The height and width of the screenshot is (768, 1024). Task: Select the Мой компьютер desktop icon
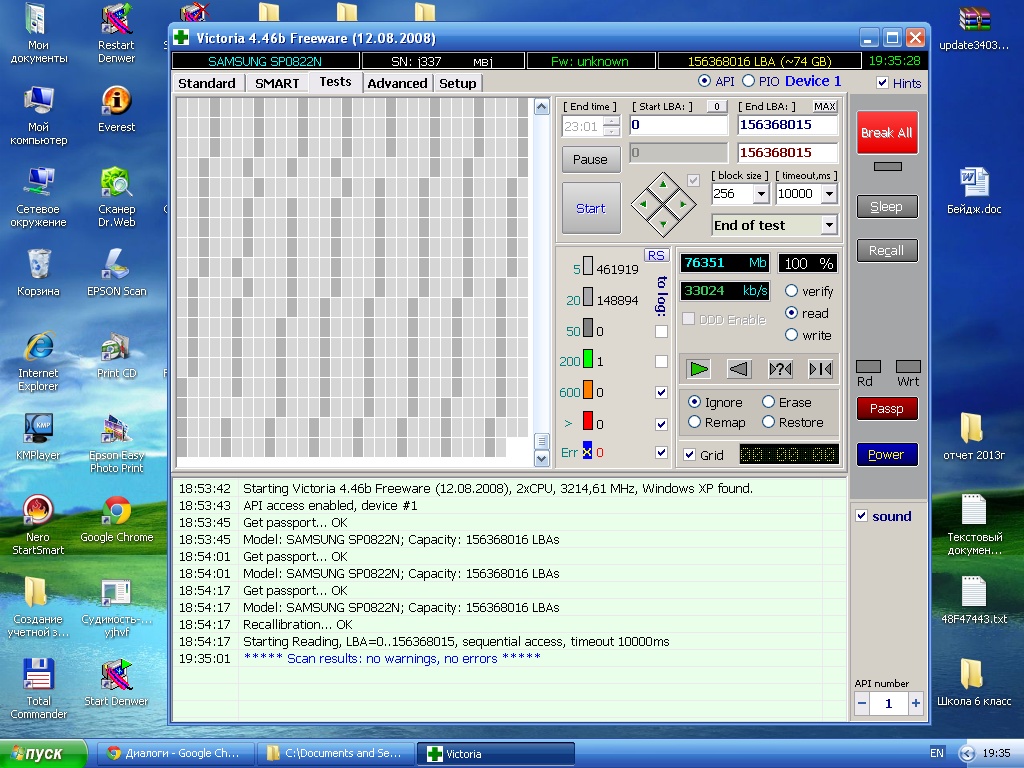38,115
